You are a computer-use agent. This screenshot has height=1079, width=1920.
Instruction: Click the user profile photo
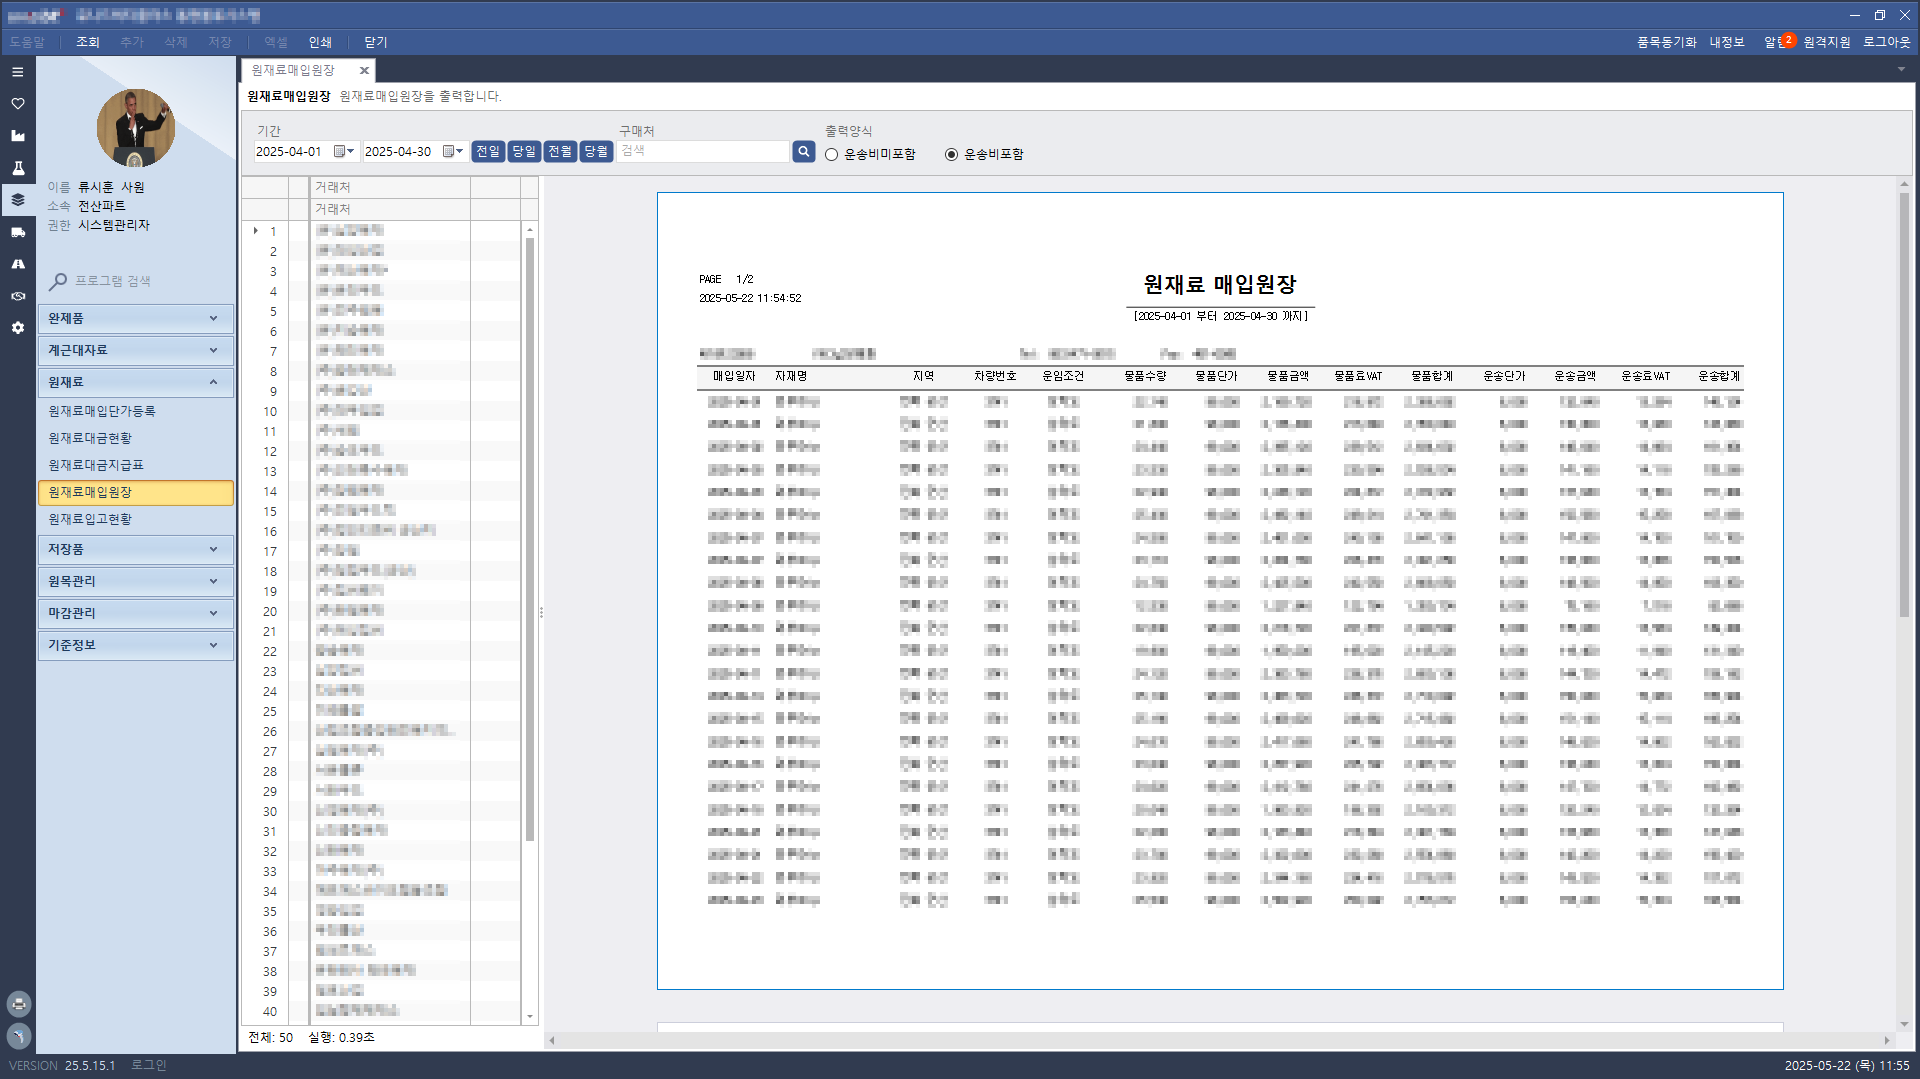[135, 127]
